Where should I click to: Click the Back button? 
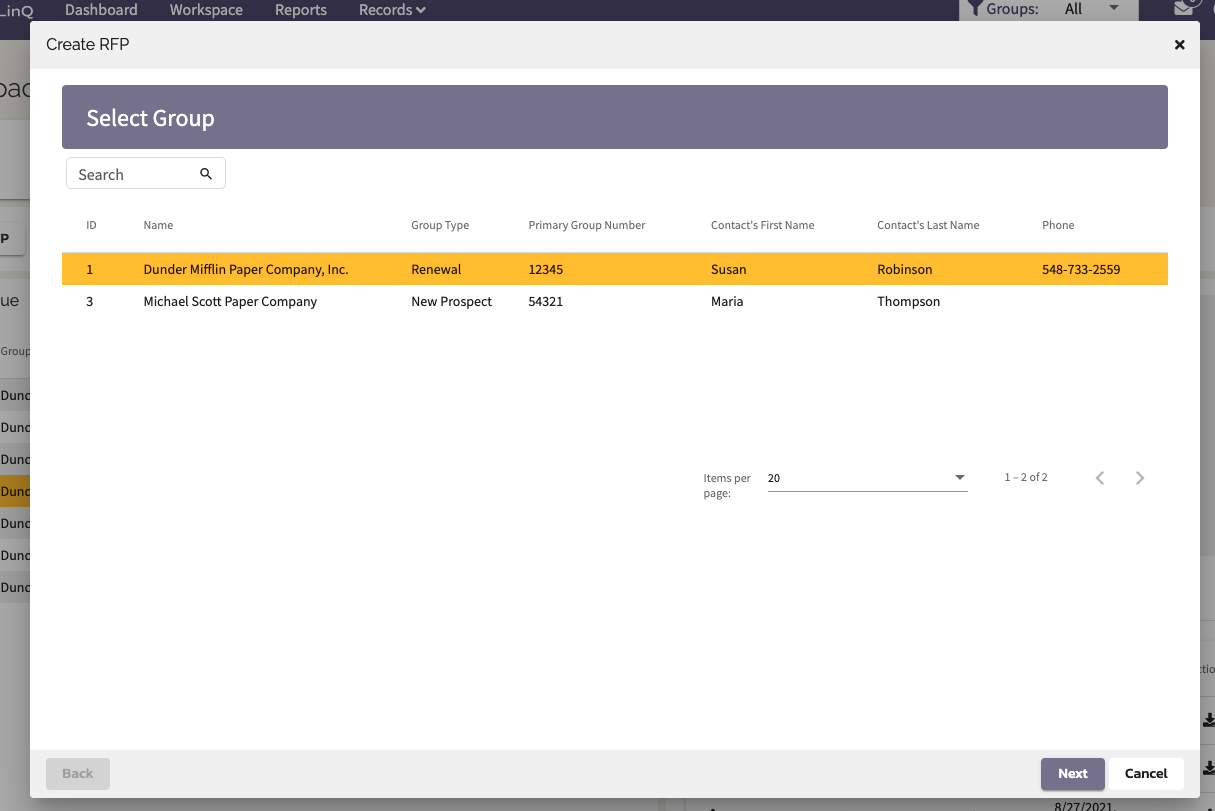tap(77, 773)
